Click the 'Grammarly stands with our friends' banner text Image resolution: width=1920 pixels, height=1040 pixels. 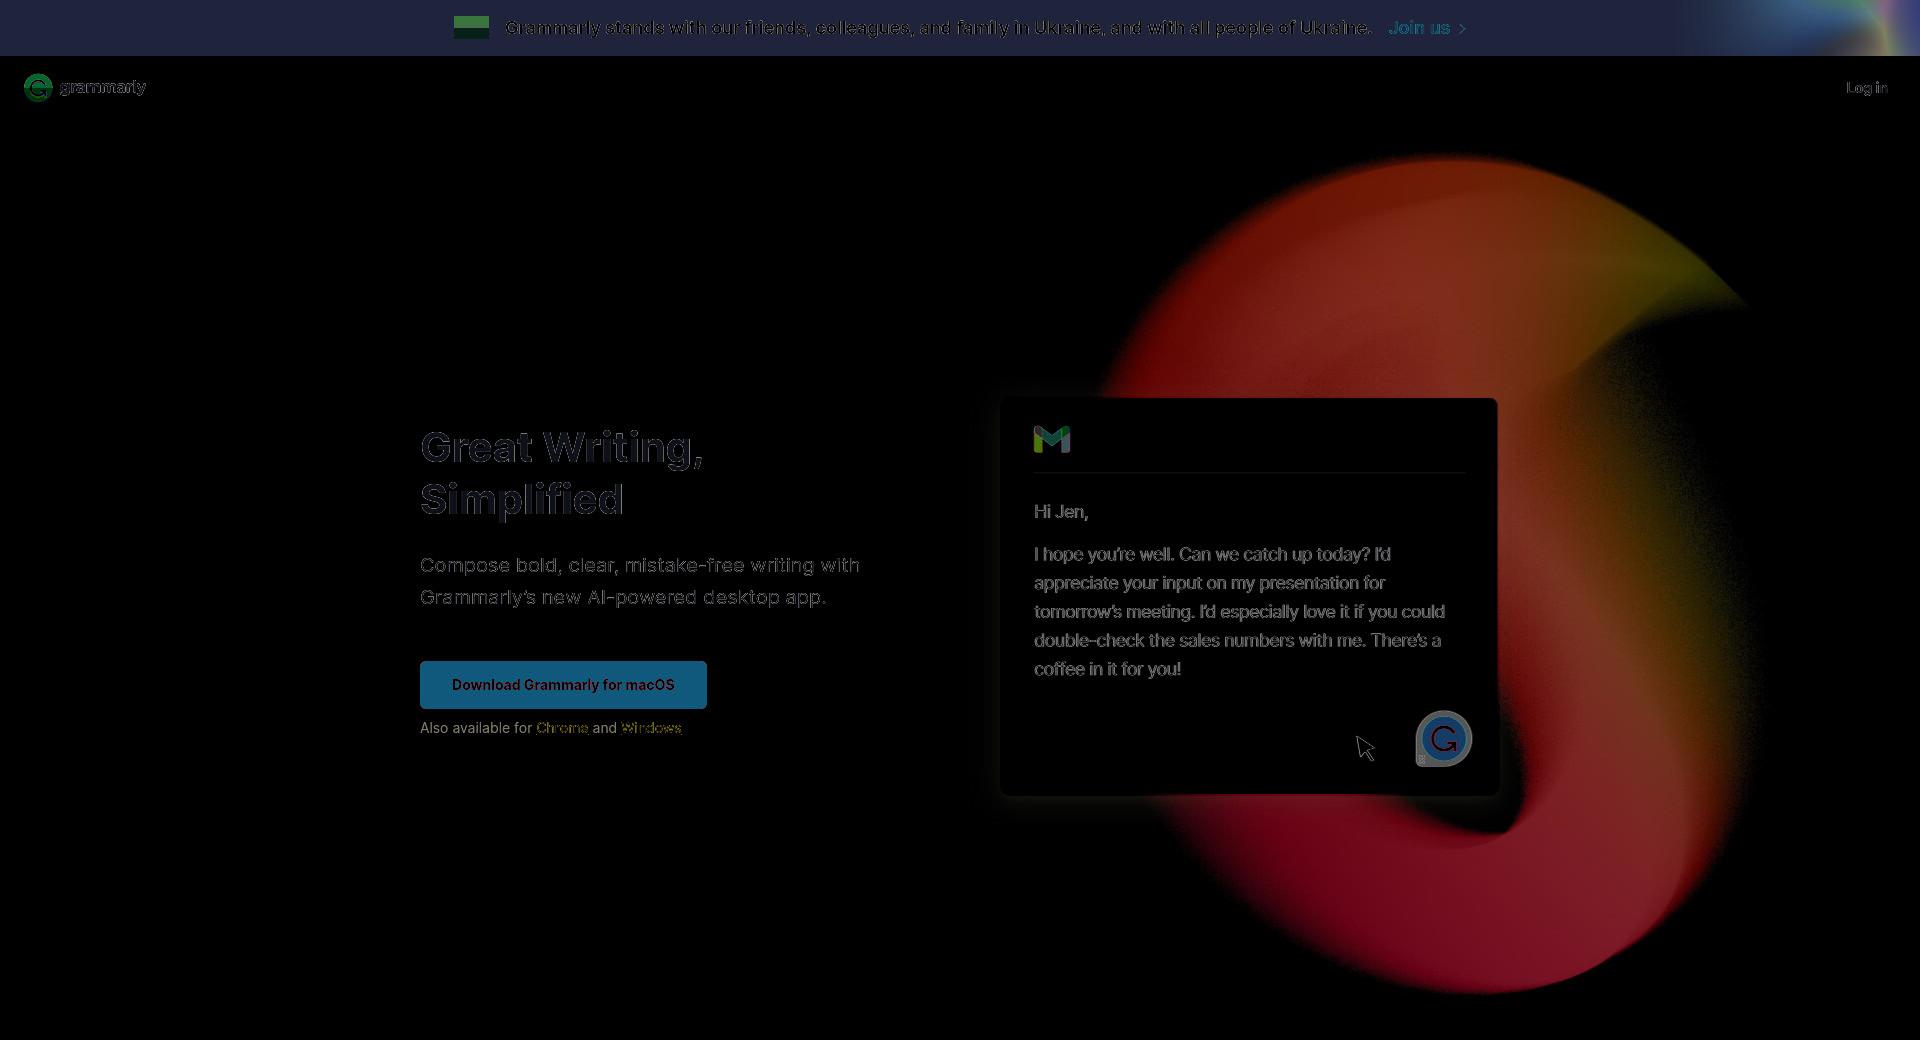coord(938,28)
